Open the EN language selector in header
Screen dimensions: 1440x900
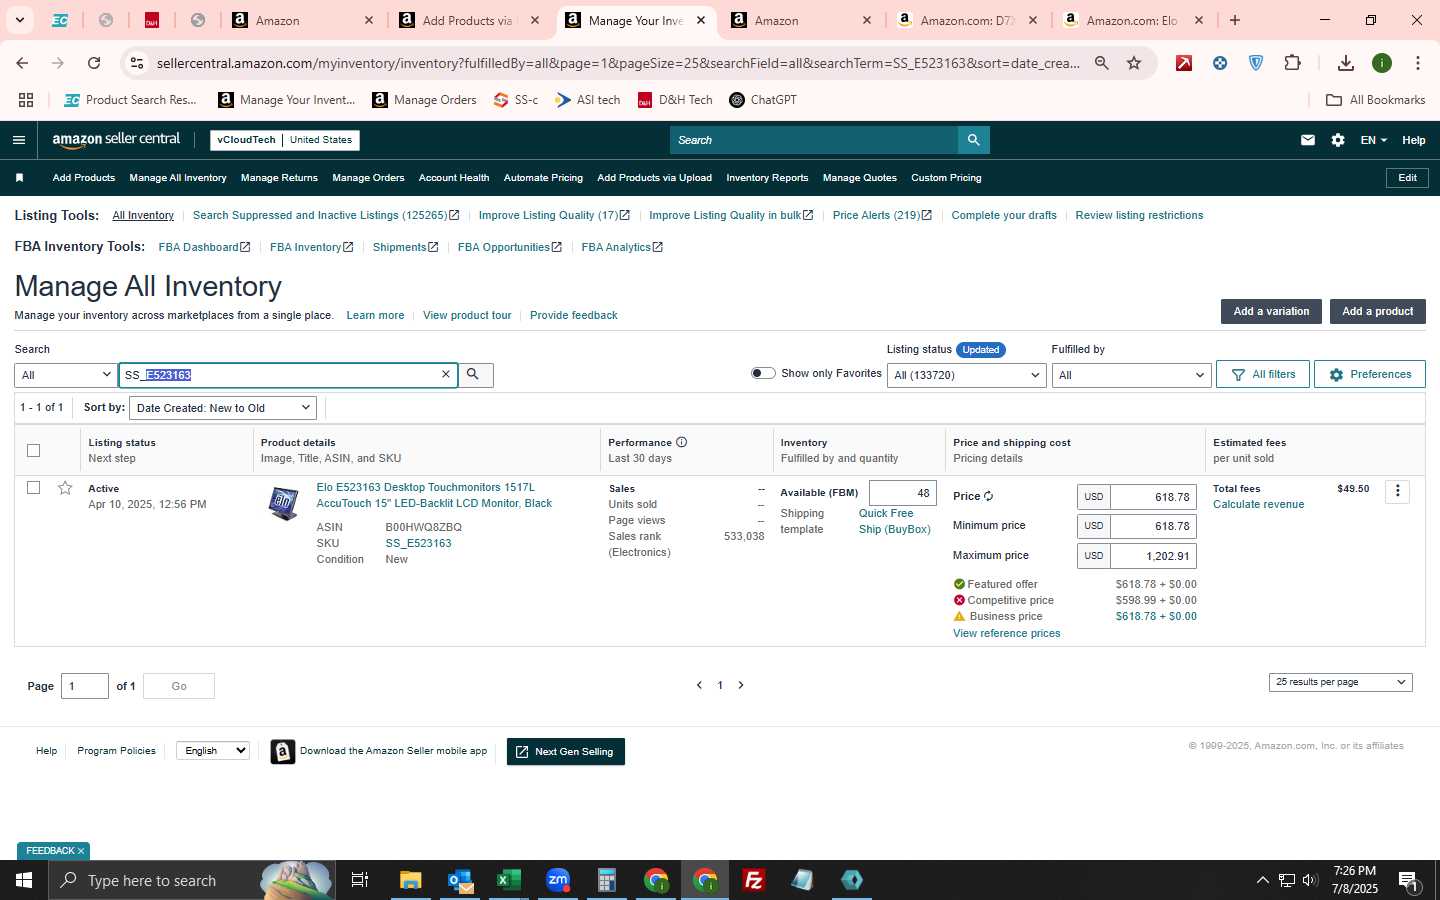[x=1373, y=140]
